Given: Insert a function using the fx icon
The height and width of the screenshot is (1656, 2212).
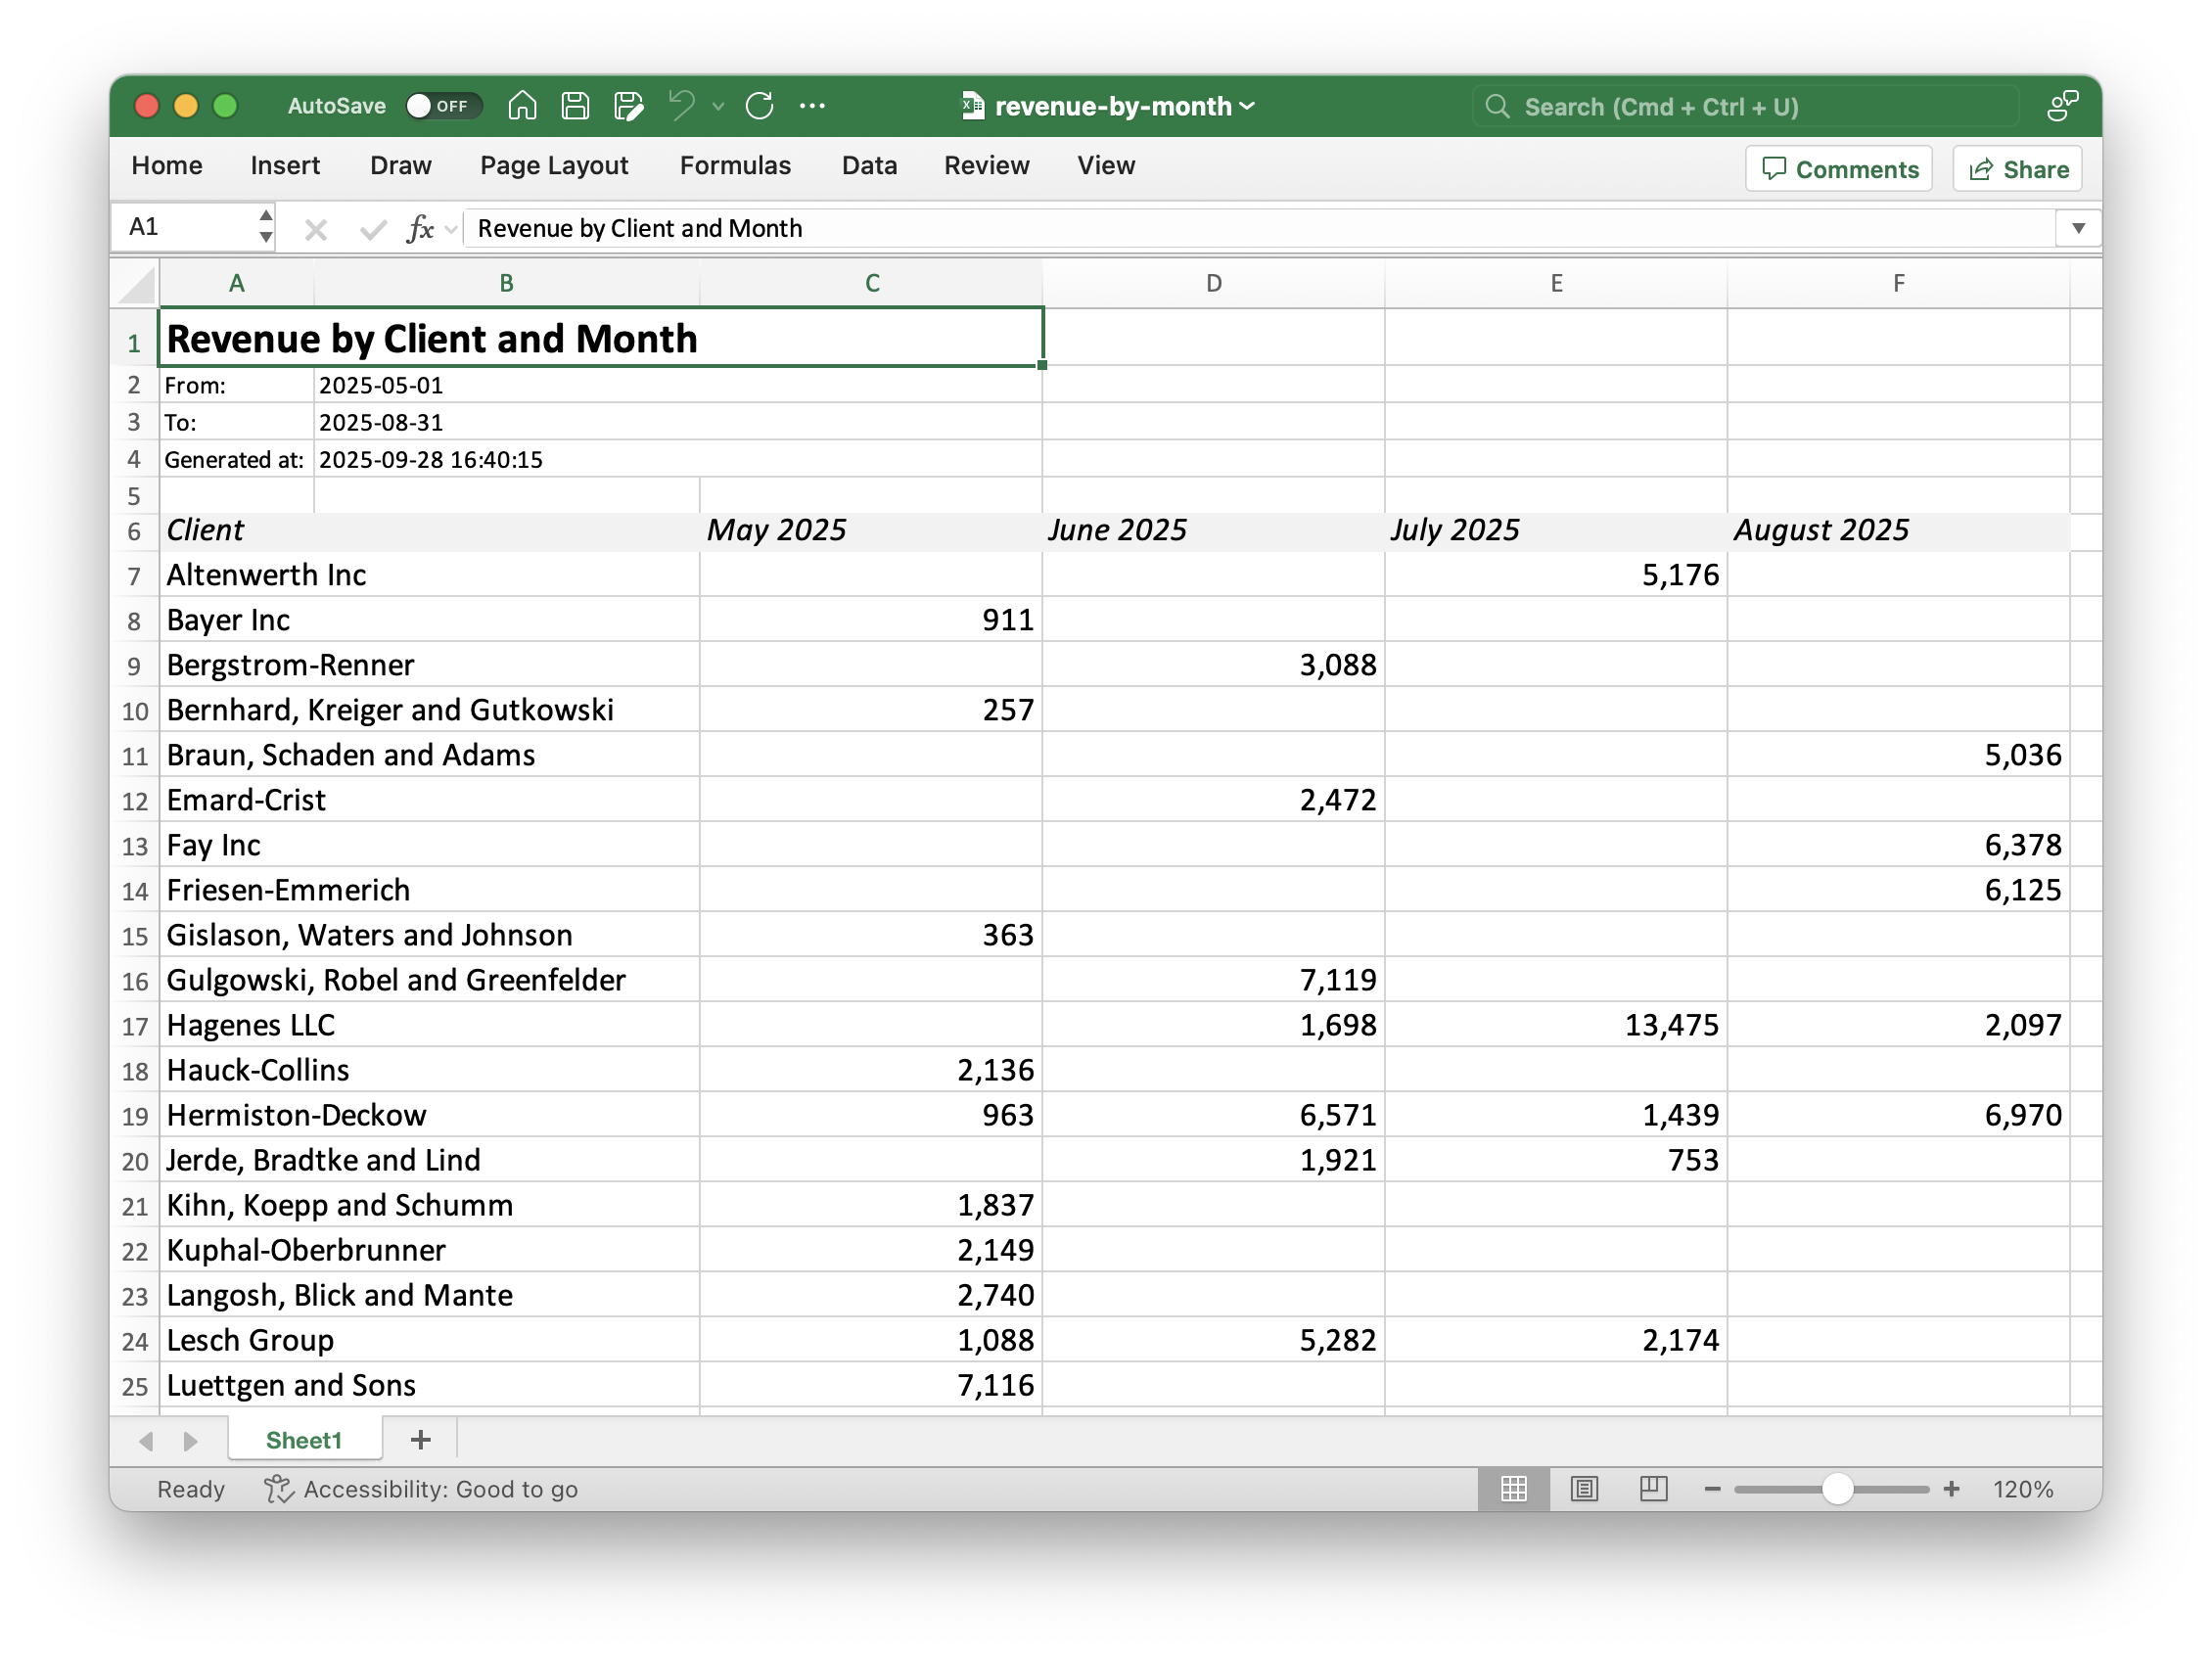Looking at the screenshot, I should tap(422, 228).
